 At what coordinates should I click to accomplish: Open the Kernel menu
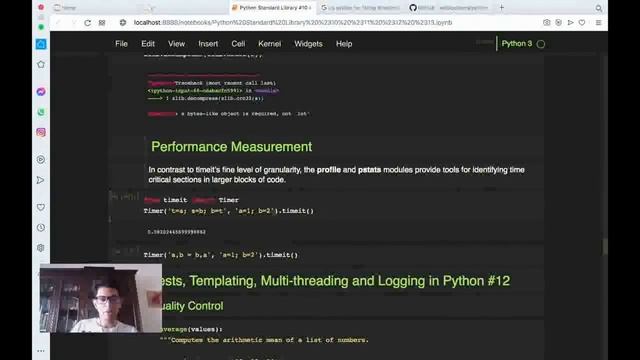[x=269, y=44]
